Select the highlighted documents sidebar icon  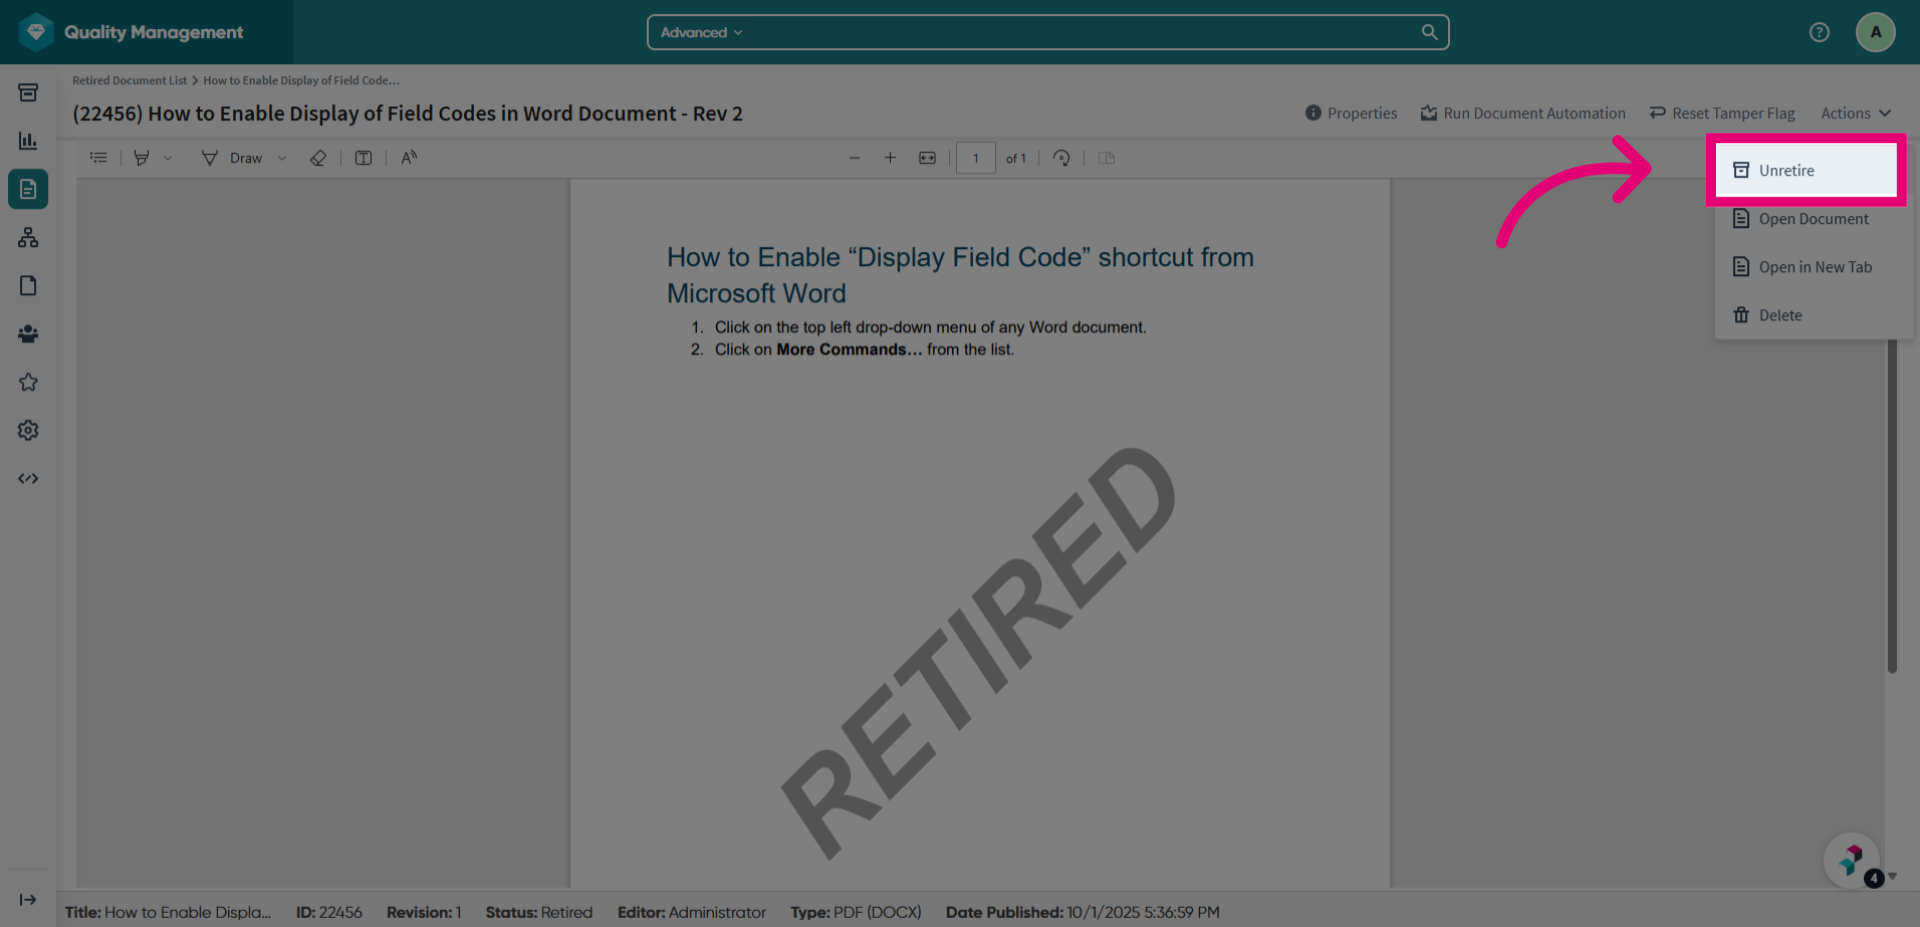28,189
